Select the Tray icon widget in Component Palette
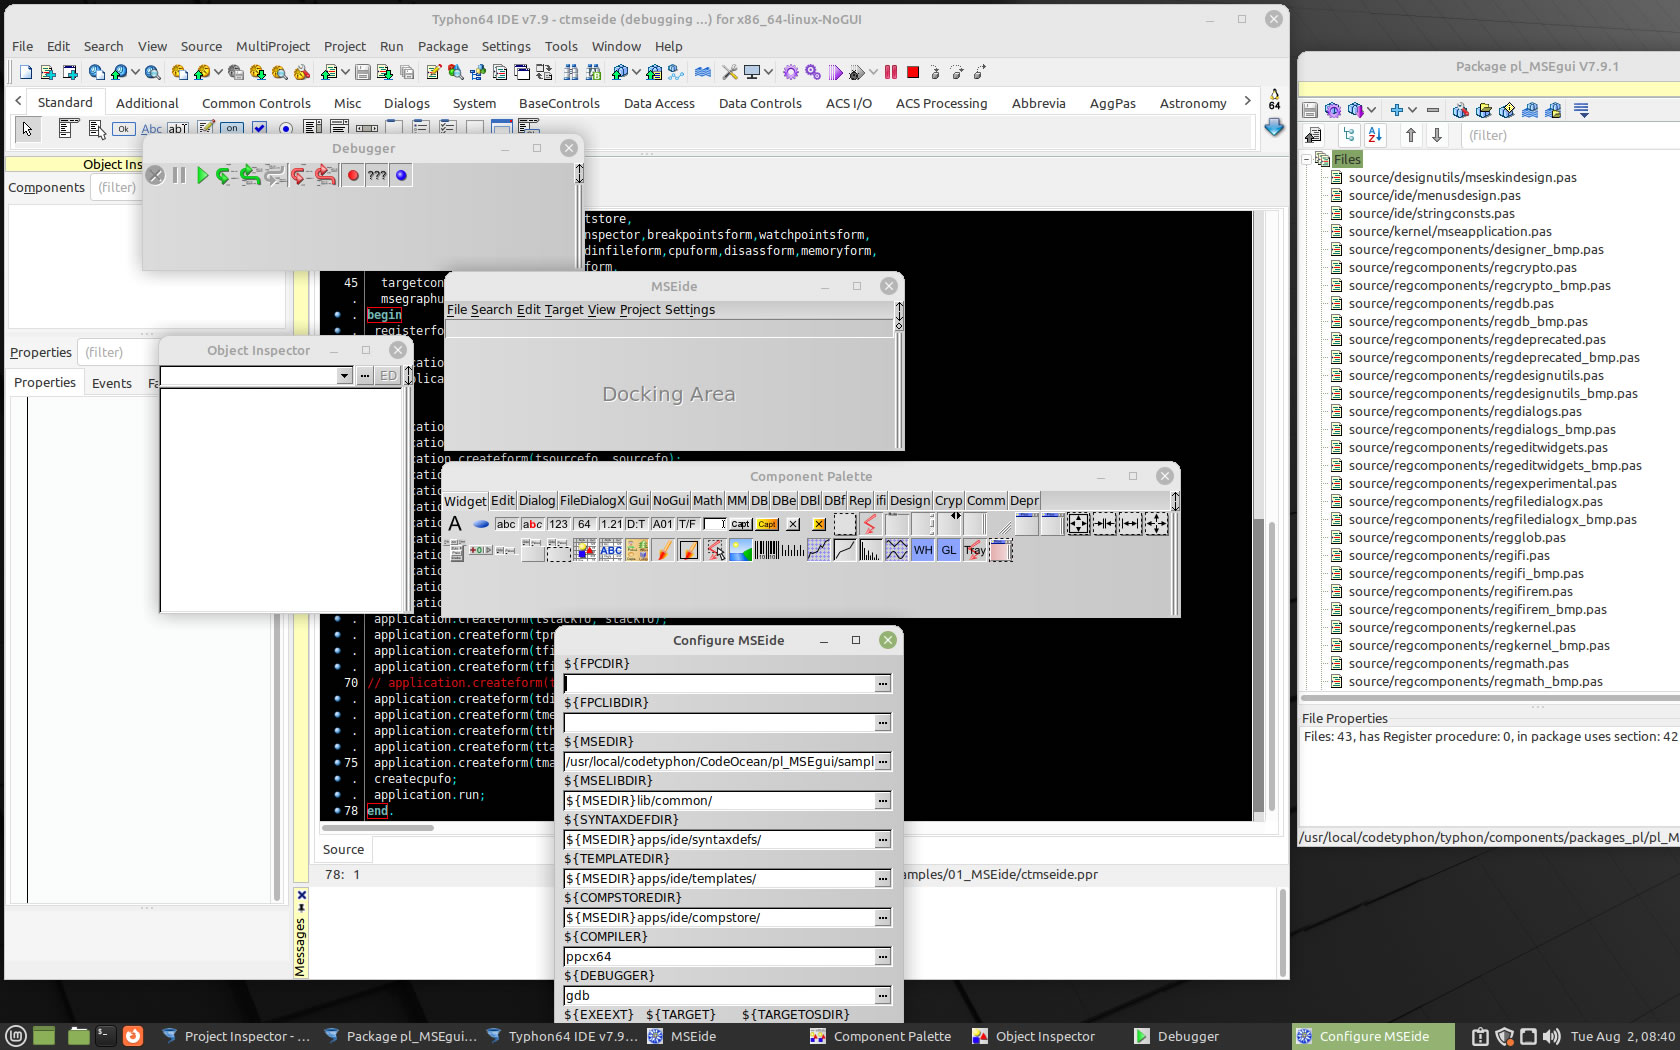The image size is (1680, 1050). pyautogui.click(x=974, y=550)
